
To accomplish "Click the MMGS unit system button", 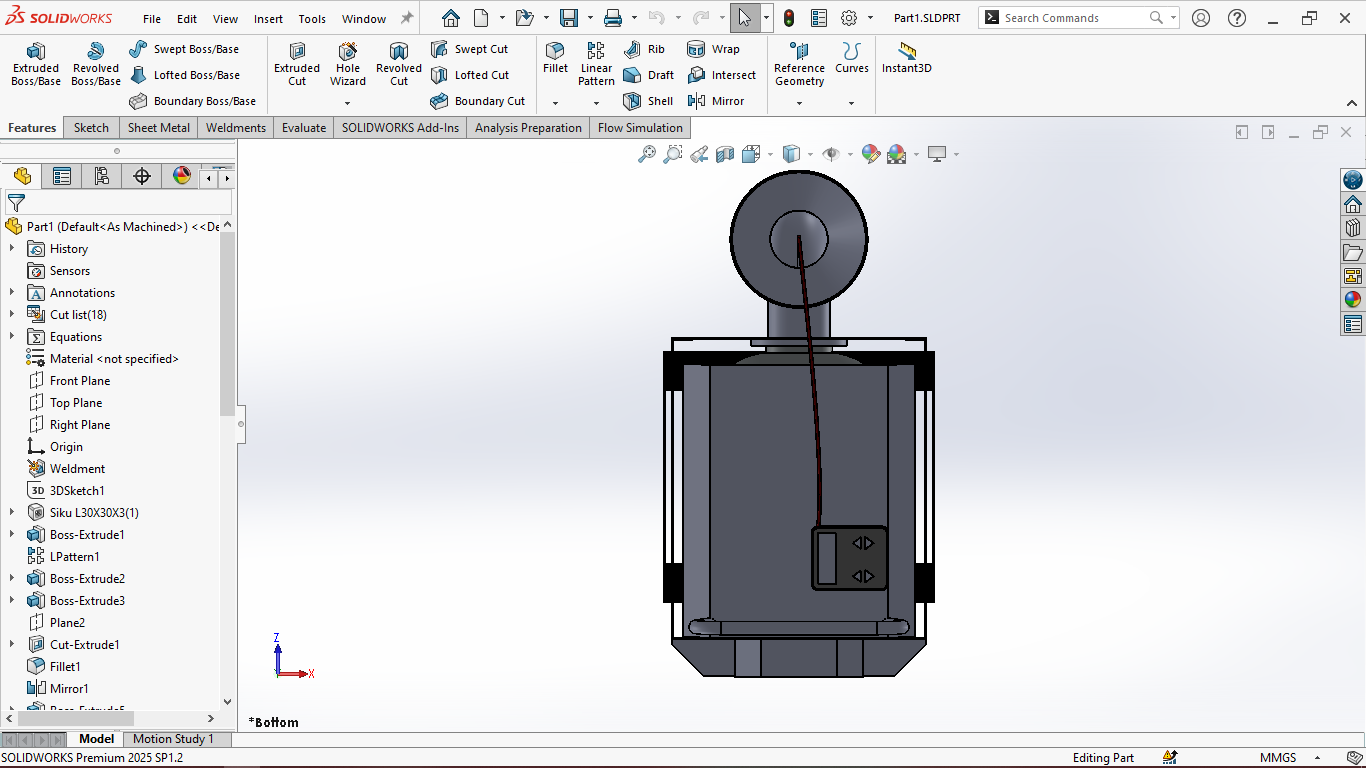I will pyautogui.click(x=1278, y=758).
